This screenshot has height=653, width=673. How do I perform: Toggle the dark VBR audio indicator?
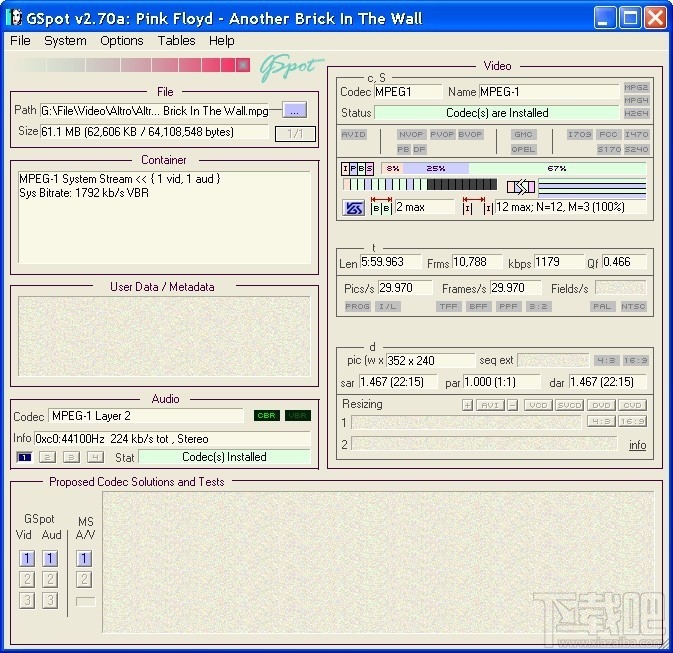[297, 416]
